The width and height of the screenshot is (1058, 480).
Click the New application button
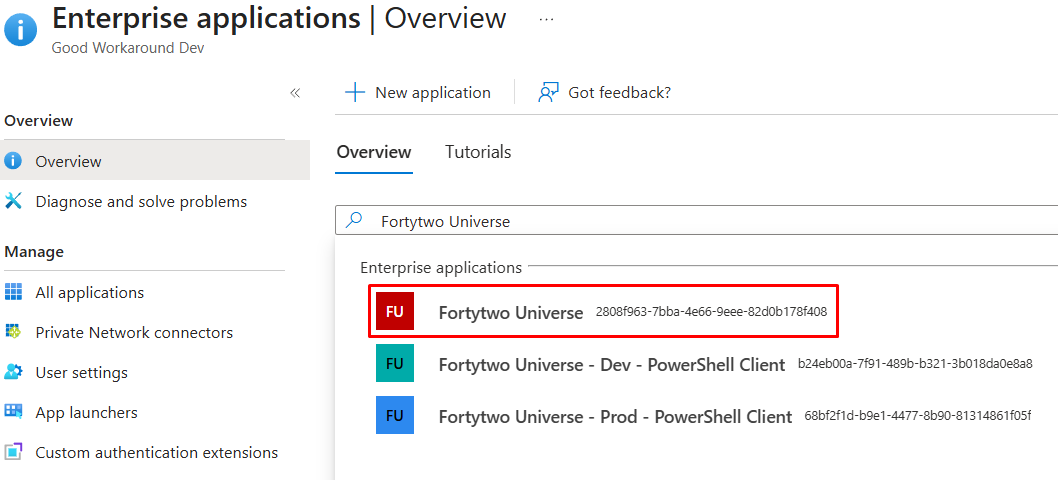[418, 93]
